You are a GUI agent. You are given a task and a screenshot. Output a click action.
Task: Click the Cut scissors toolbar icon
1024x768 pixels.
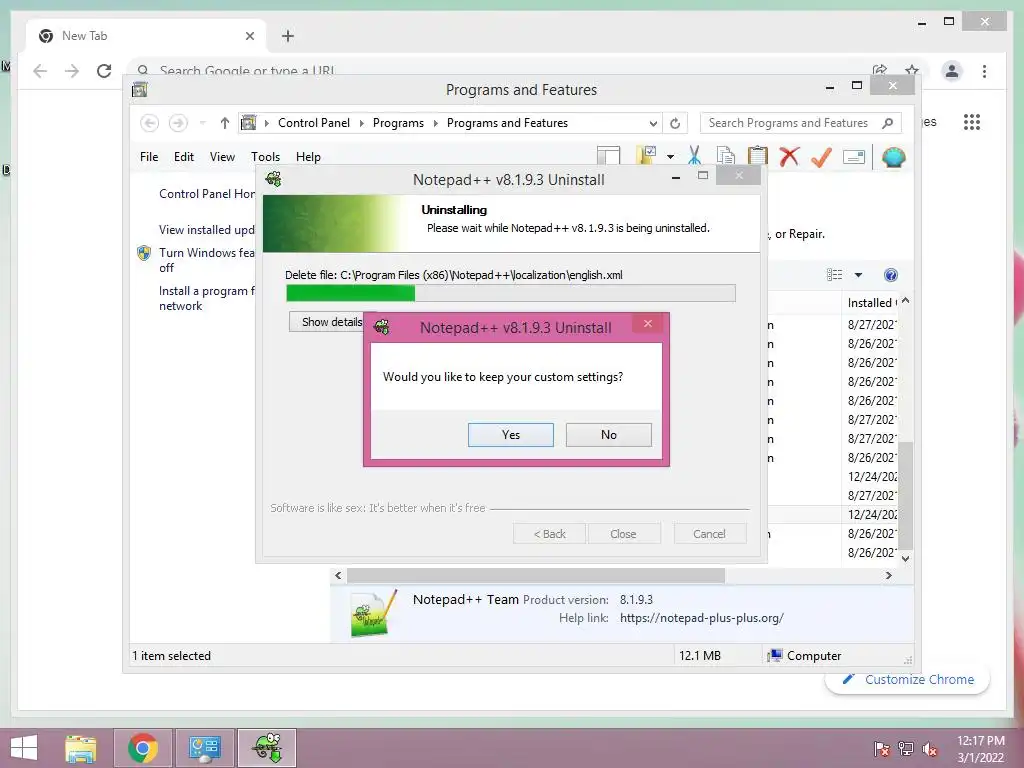click(694, 156)
